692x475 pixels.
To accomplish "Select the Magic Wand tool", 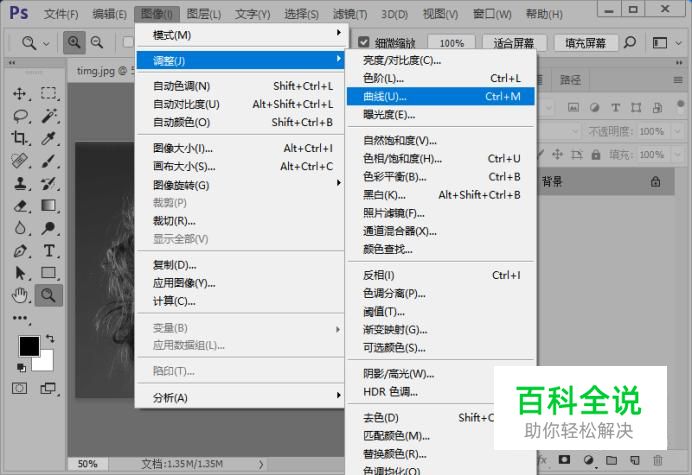I will point(49,116).
